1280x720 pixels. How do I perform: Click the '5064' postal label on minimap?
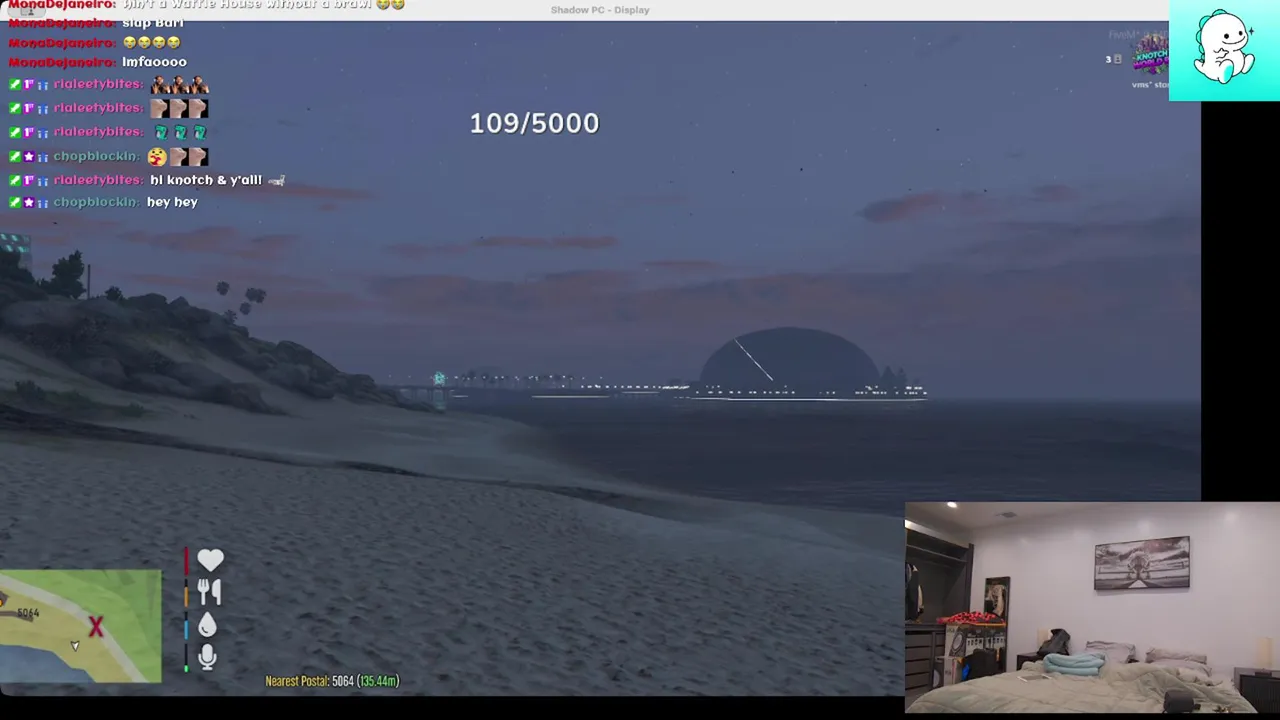28,612
